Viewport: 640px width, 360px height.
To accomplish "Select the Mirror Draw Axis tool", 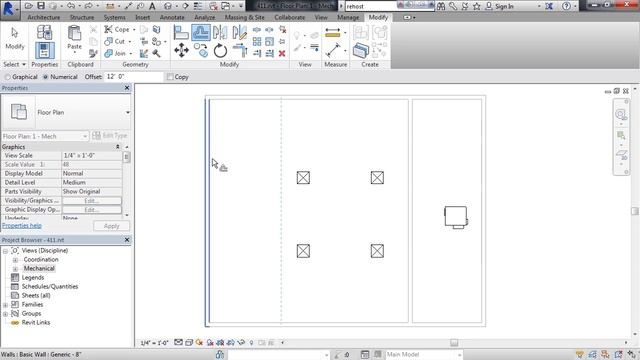I will pos(240,33).
